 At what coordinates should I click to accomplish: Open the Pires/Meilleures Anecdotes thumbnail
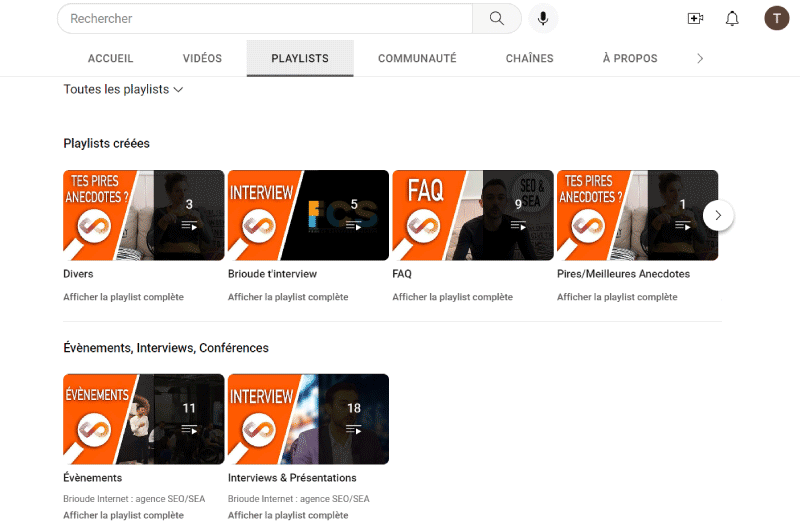(x=637, y=215)
